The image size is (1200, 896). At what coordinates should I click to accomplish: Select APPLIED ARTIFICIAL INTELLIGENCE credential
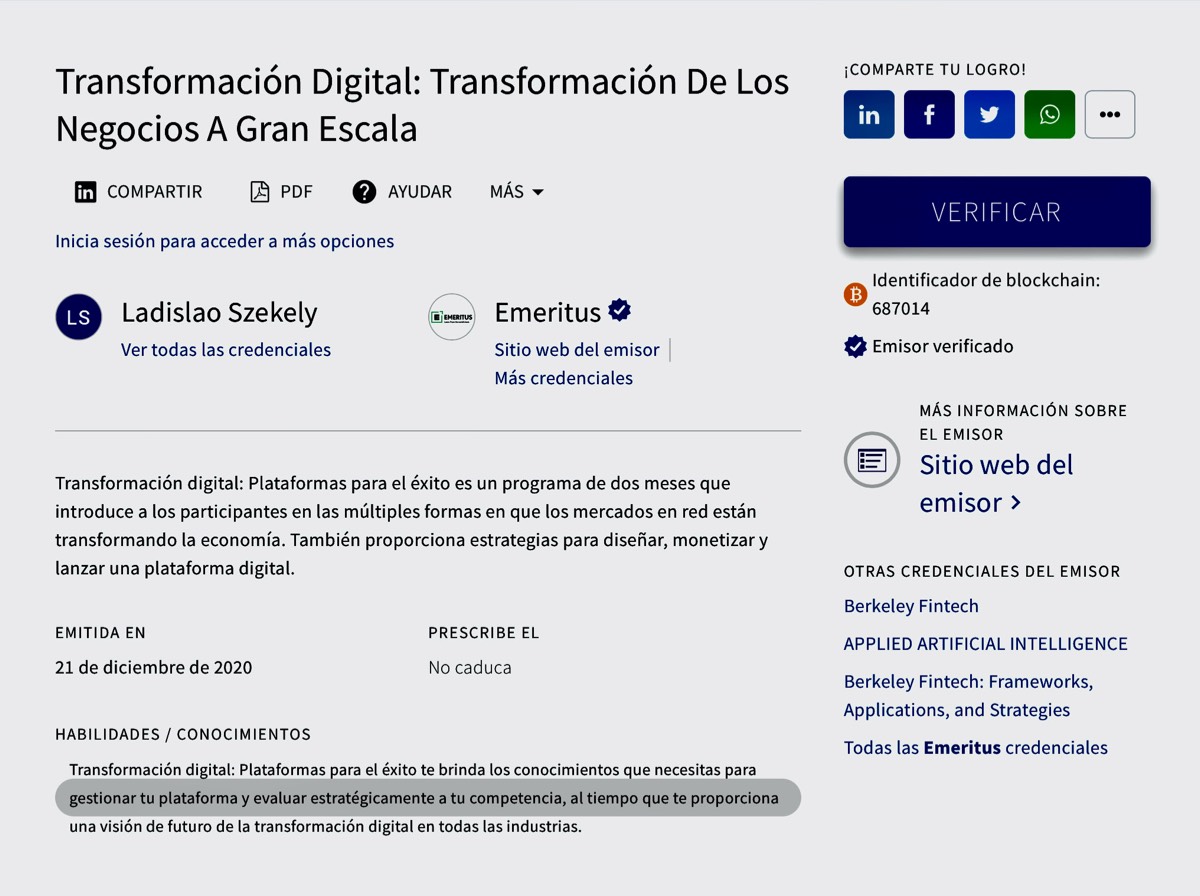click(985, 644)
